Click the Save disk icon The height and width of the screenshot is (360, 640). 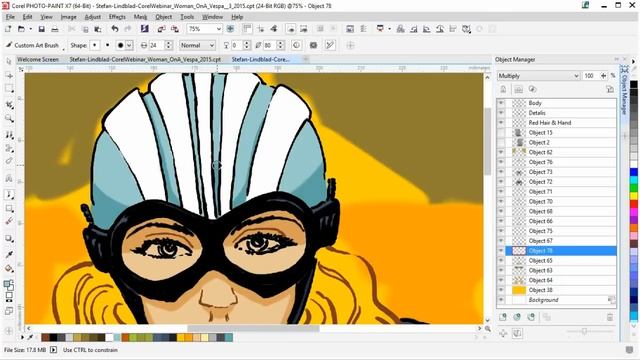[41, 29]
